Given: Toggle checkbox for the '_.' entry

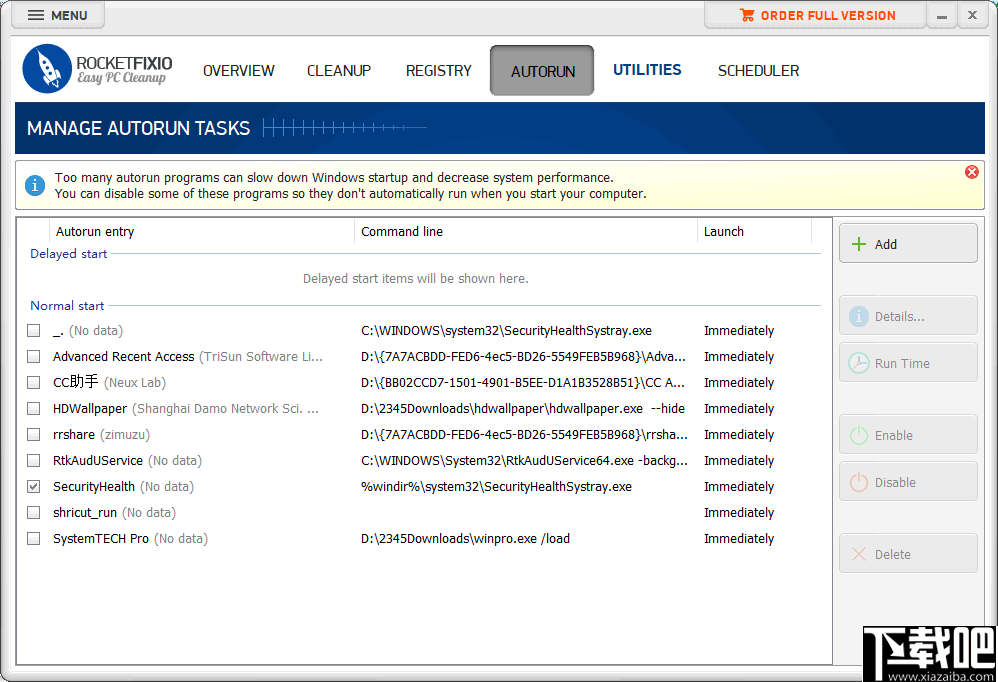Looking at the screenshot, I should pyautogui.click(x=34, y=331).
